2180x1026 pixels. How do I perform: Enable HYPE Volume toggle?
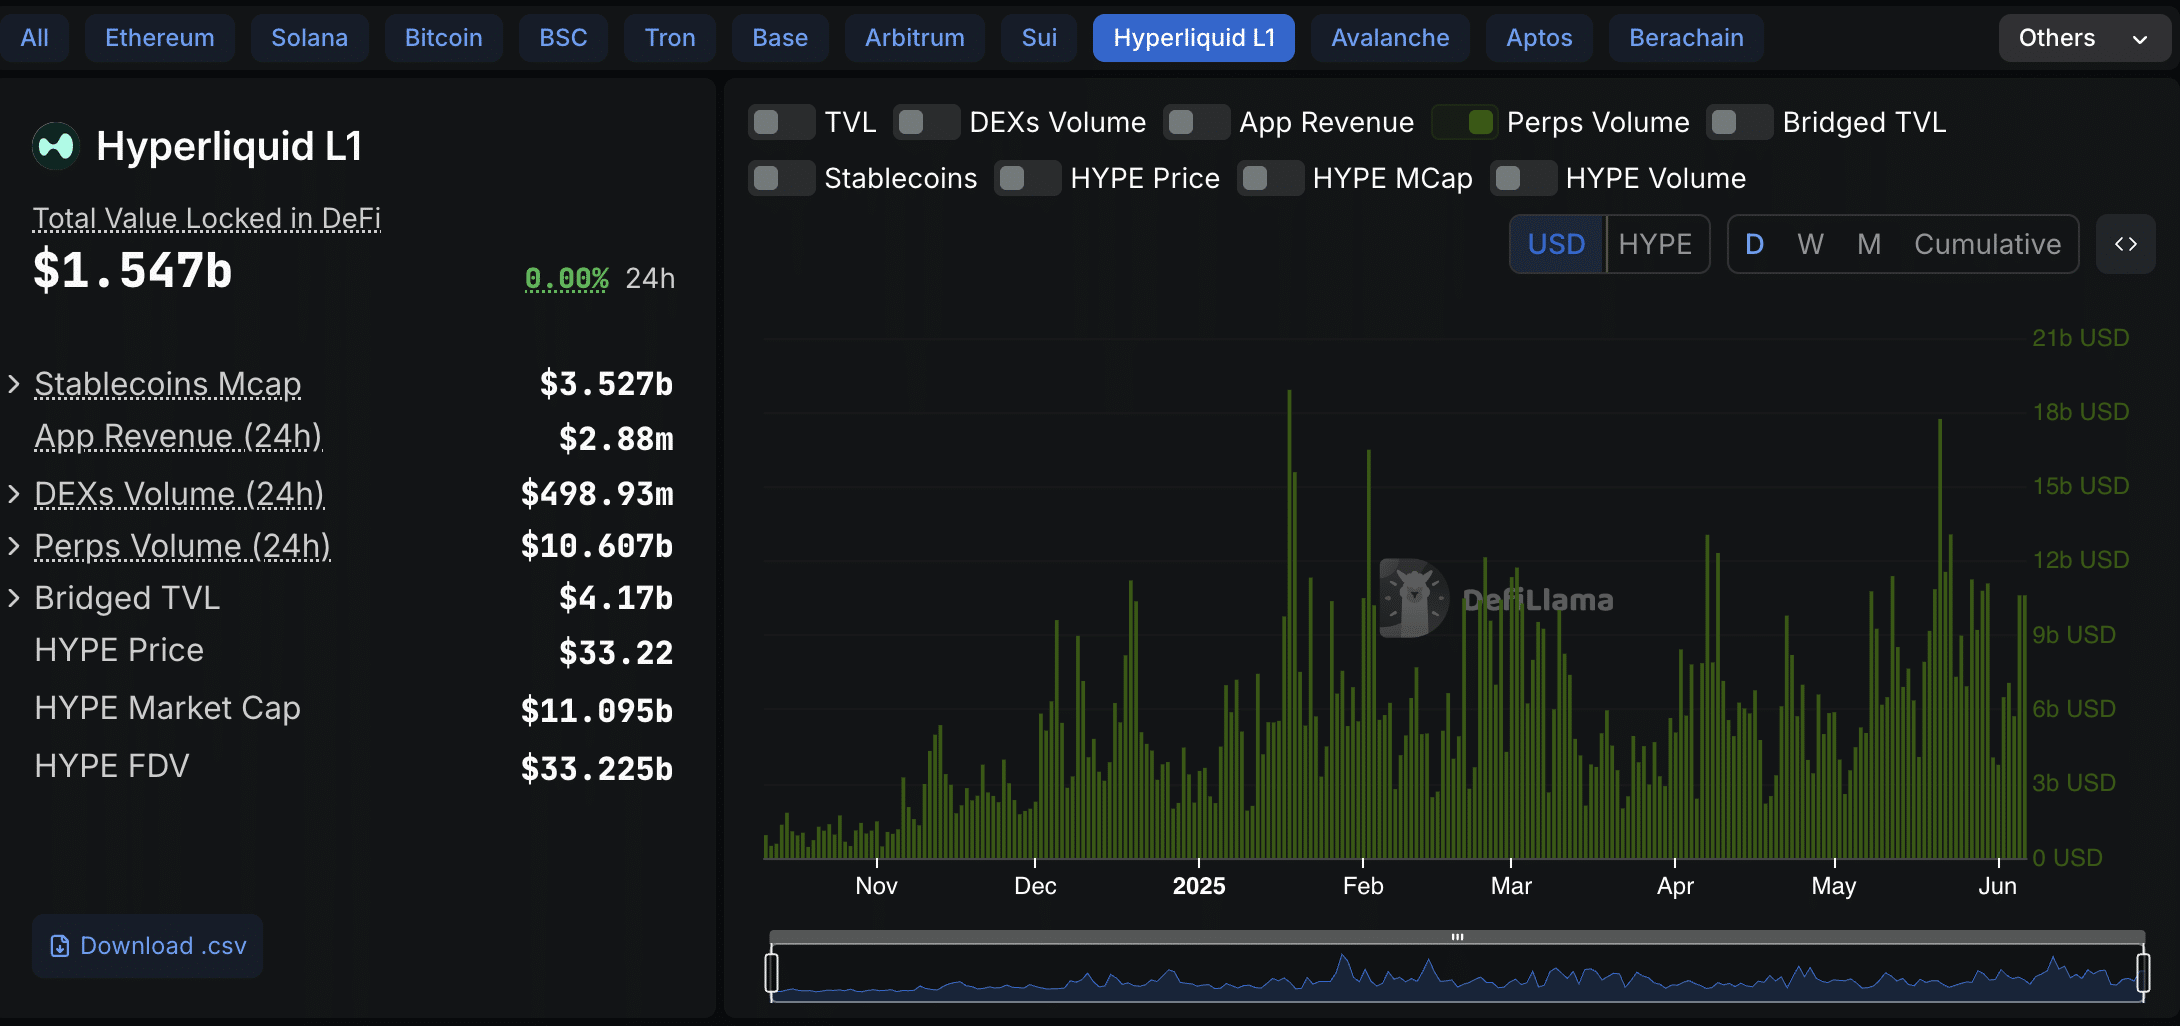pyautogui.click(x=1523, y=178)
